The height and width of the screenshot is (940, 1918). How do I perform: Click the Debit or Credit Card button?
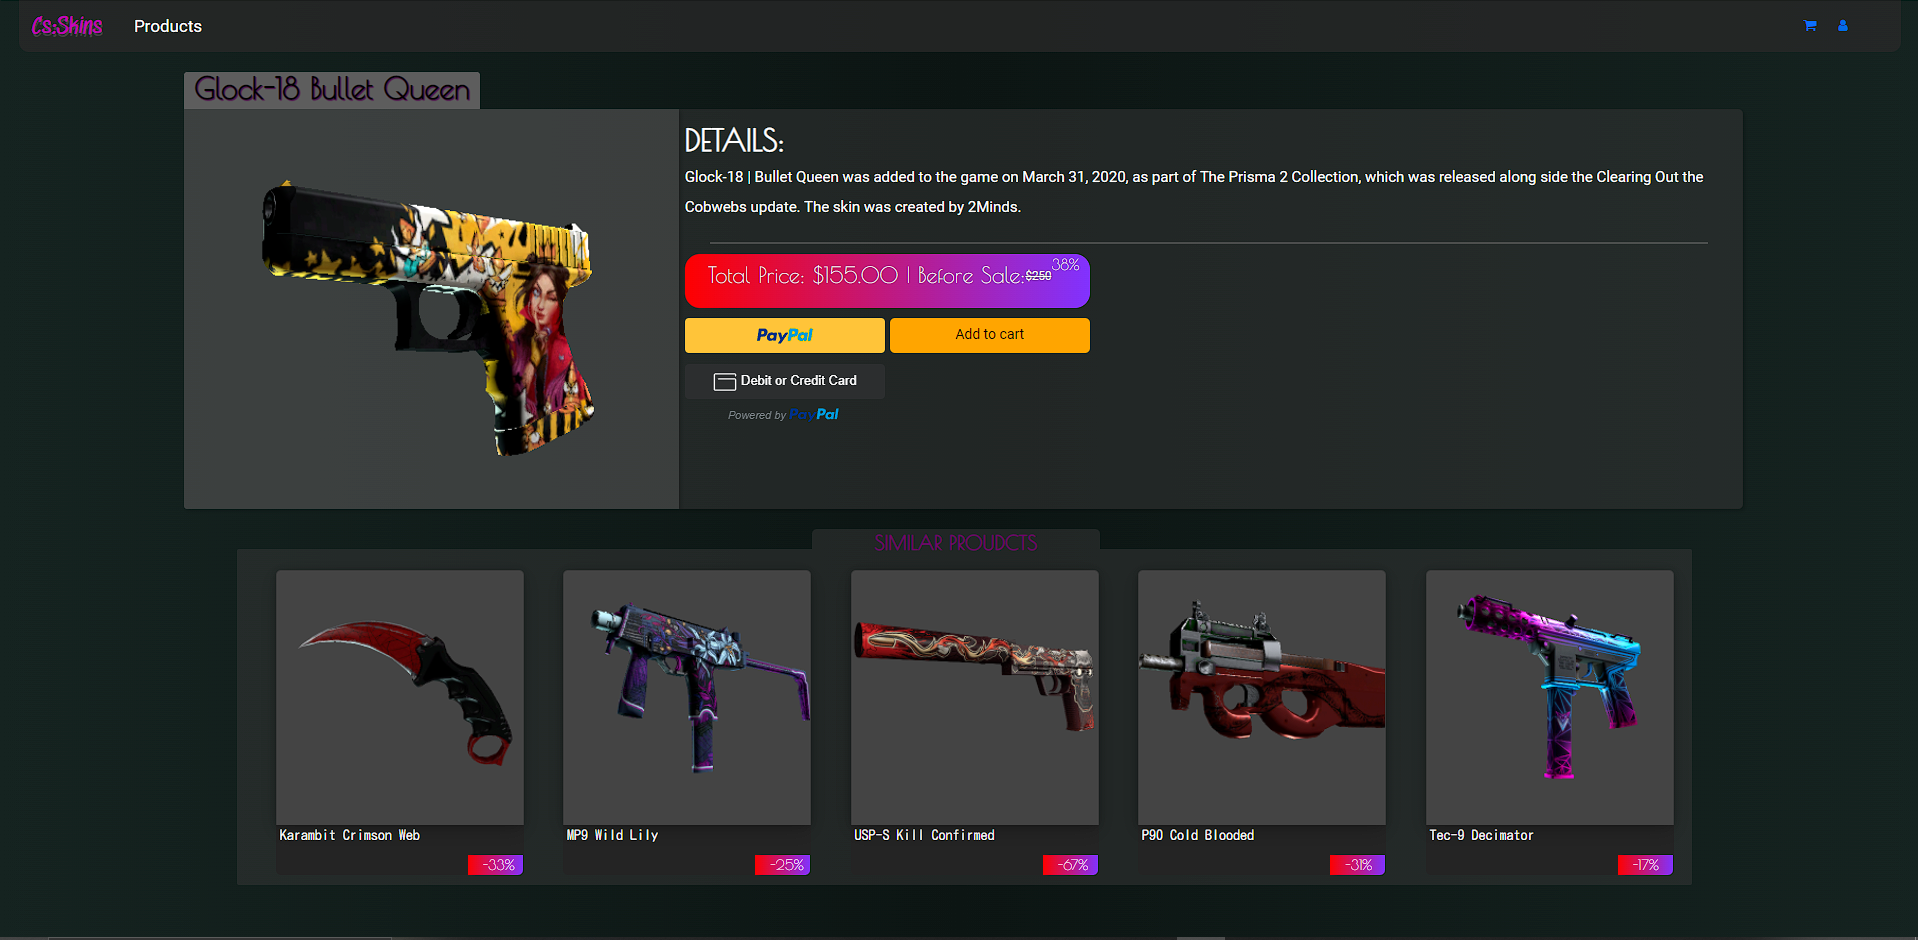pos(784,381)
